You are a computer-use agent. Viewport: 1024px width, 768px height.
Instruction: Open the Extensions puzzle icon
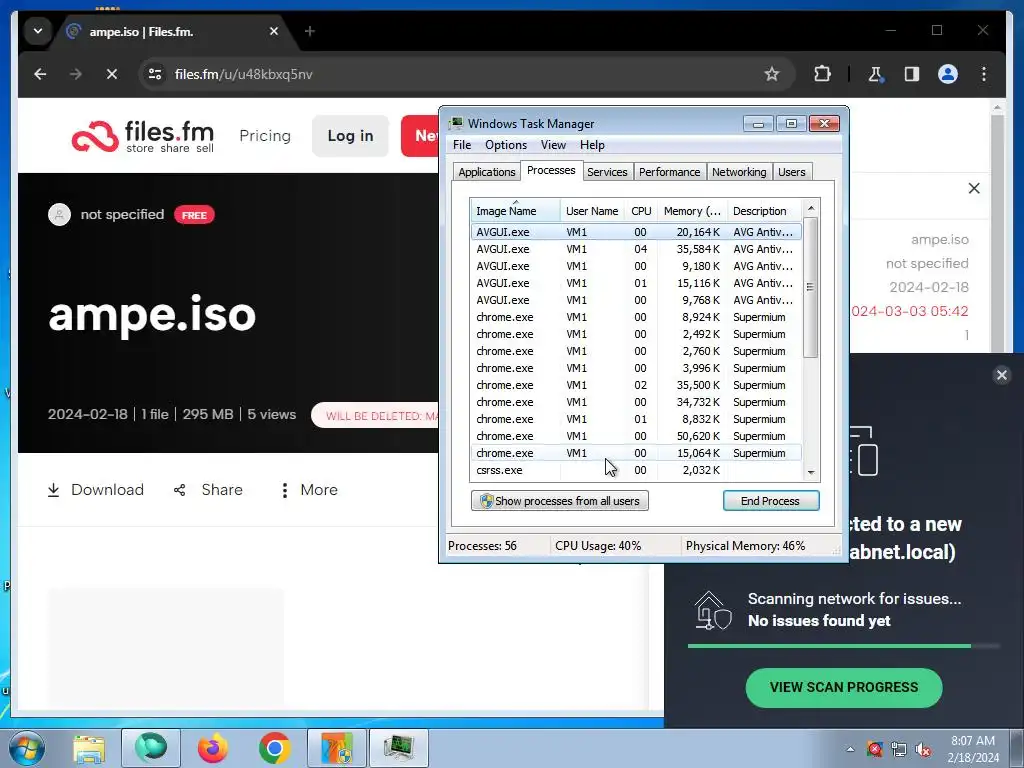[x=822, y=74]
